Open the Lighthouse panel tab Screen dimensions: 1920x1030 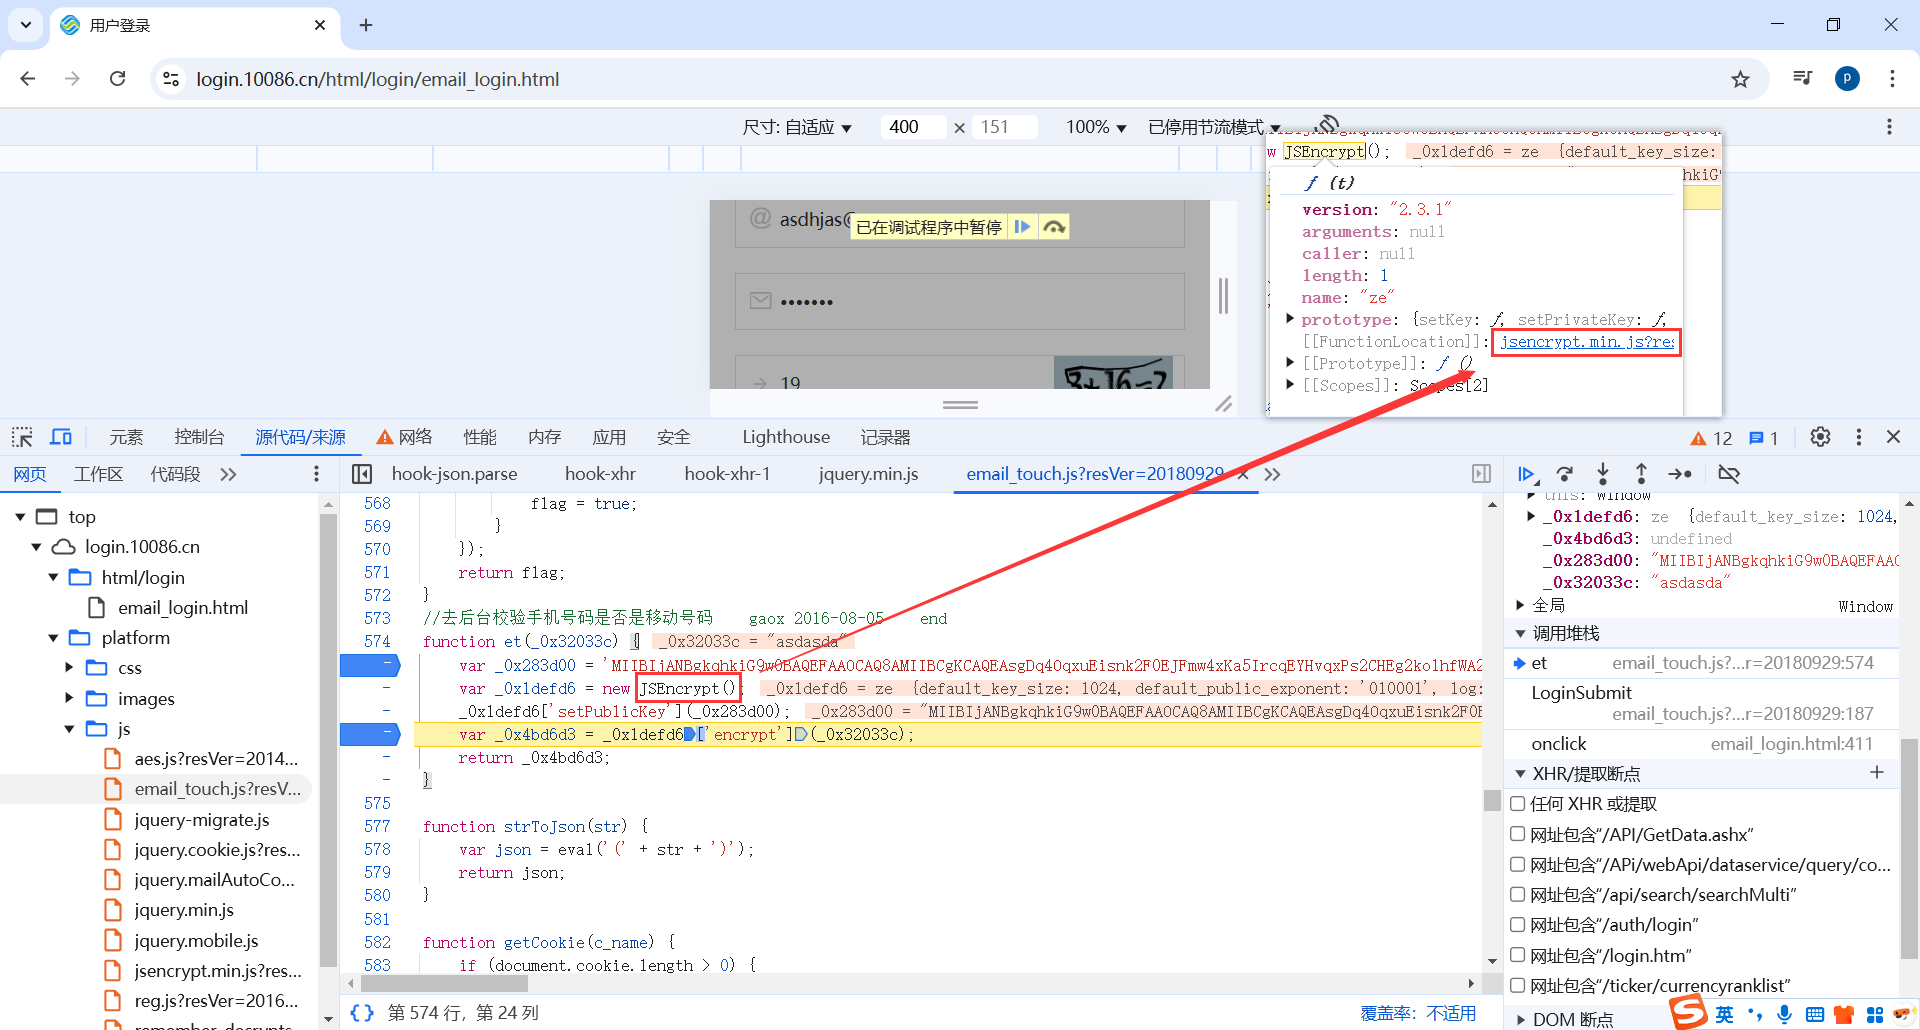pos(786,437)
